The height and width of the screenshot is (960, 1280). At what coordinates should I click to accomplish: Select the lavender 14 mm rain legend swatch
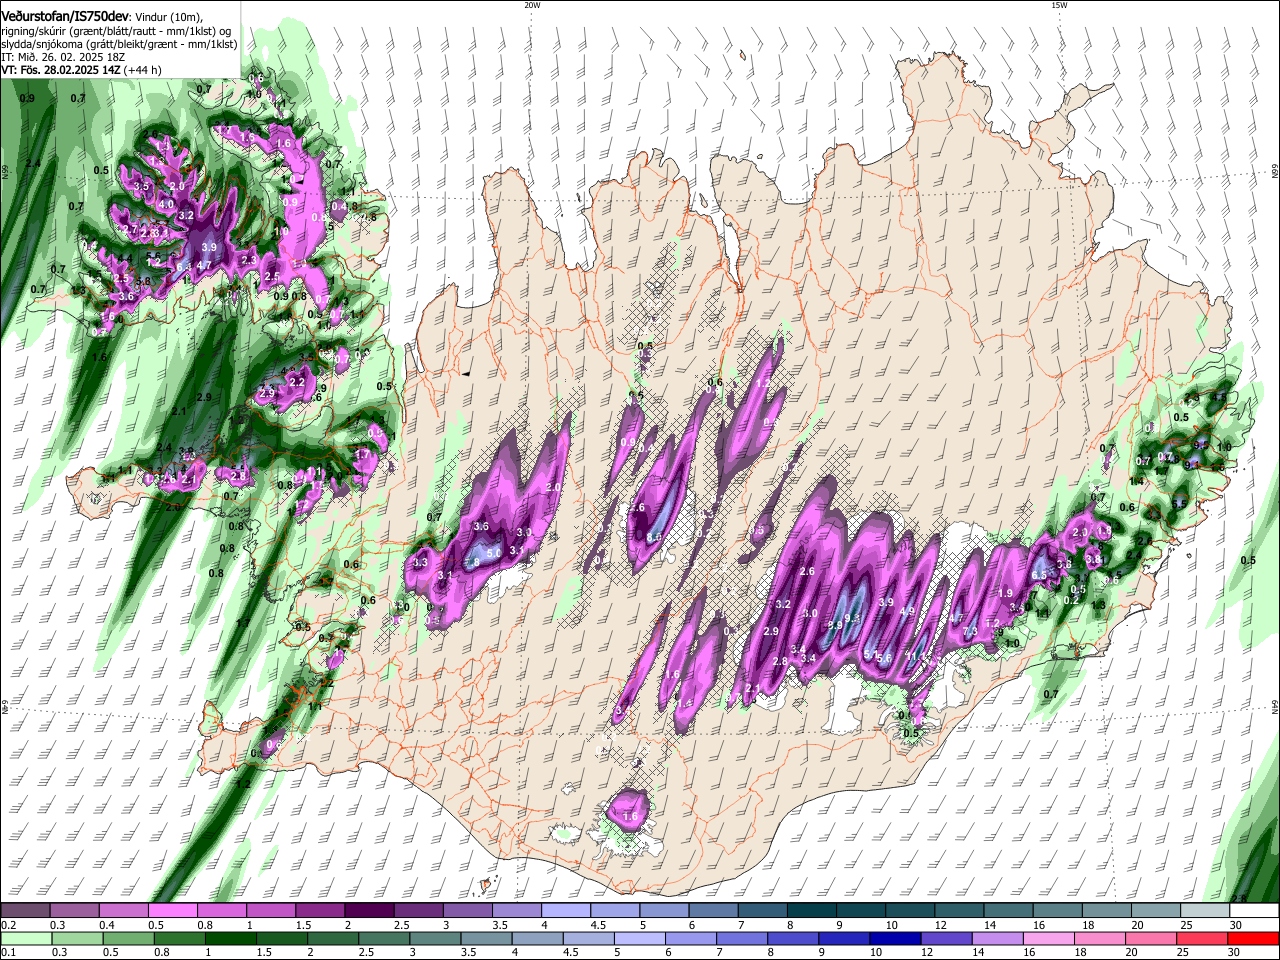996,939
